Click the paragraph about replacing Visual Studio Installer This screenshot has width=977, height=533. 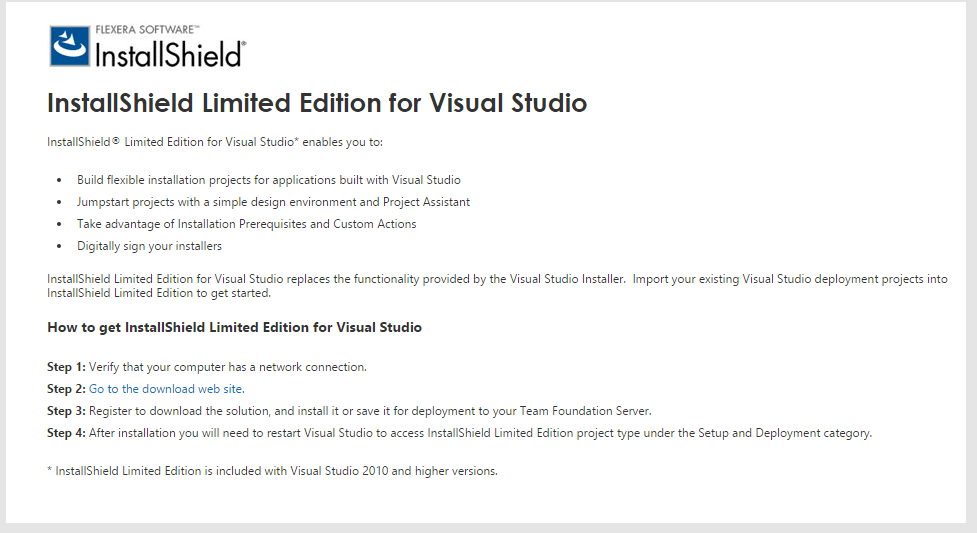click(496, 286)
